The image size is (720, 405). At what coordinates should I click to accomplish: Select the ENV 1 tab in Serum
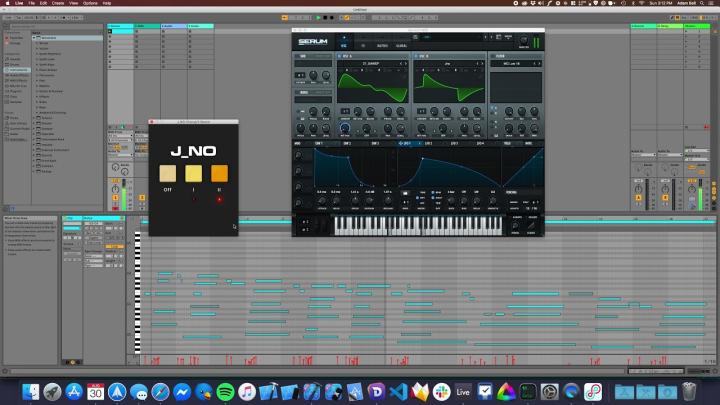[x=319, y=144]
